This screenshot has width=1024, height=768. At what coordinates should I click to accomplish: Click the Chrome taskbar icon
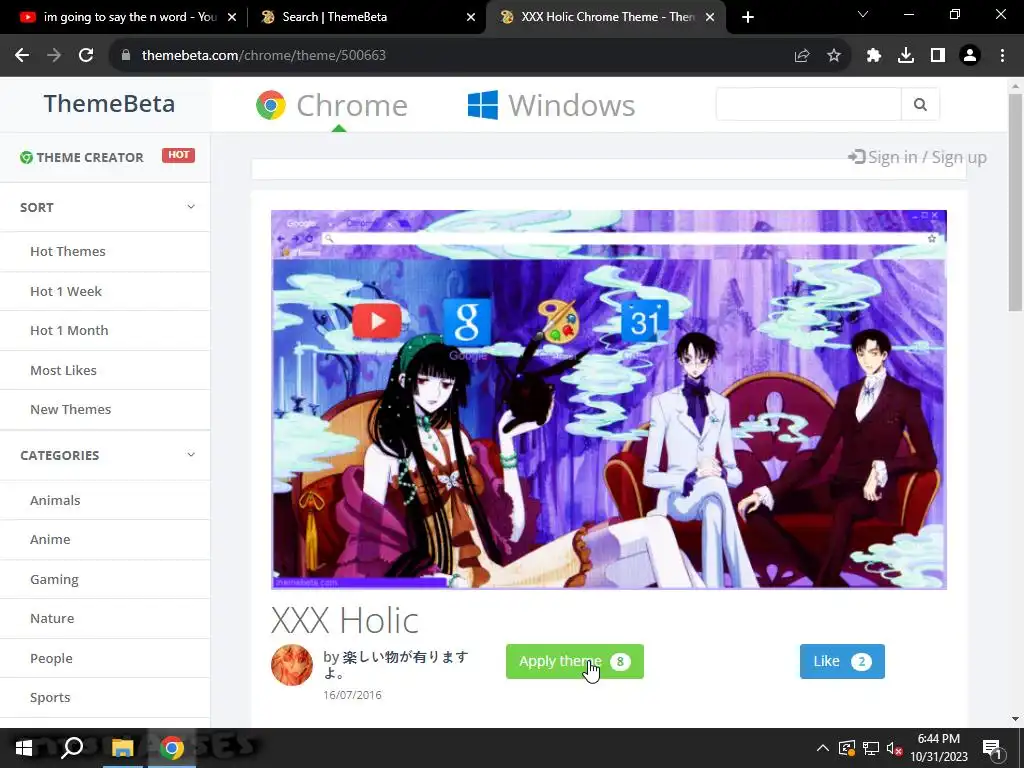coord(172,748)
